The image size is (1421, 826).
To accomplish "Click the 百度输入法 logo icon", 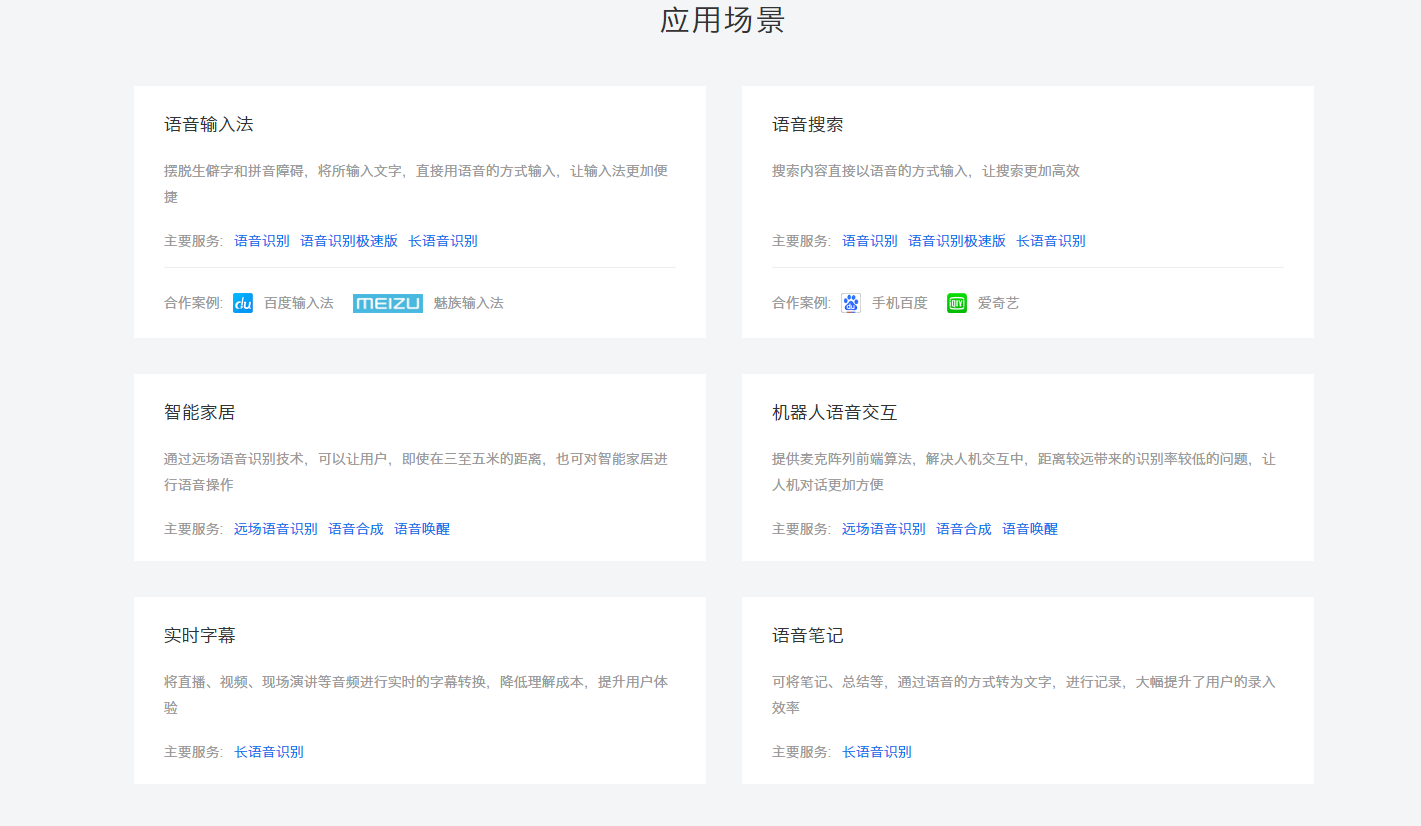I will (x=243, y=303).
